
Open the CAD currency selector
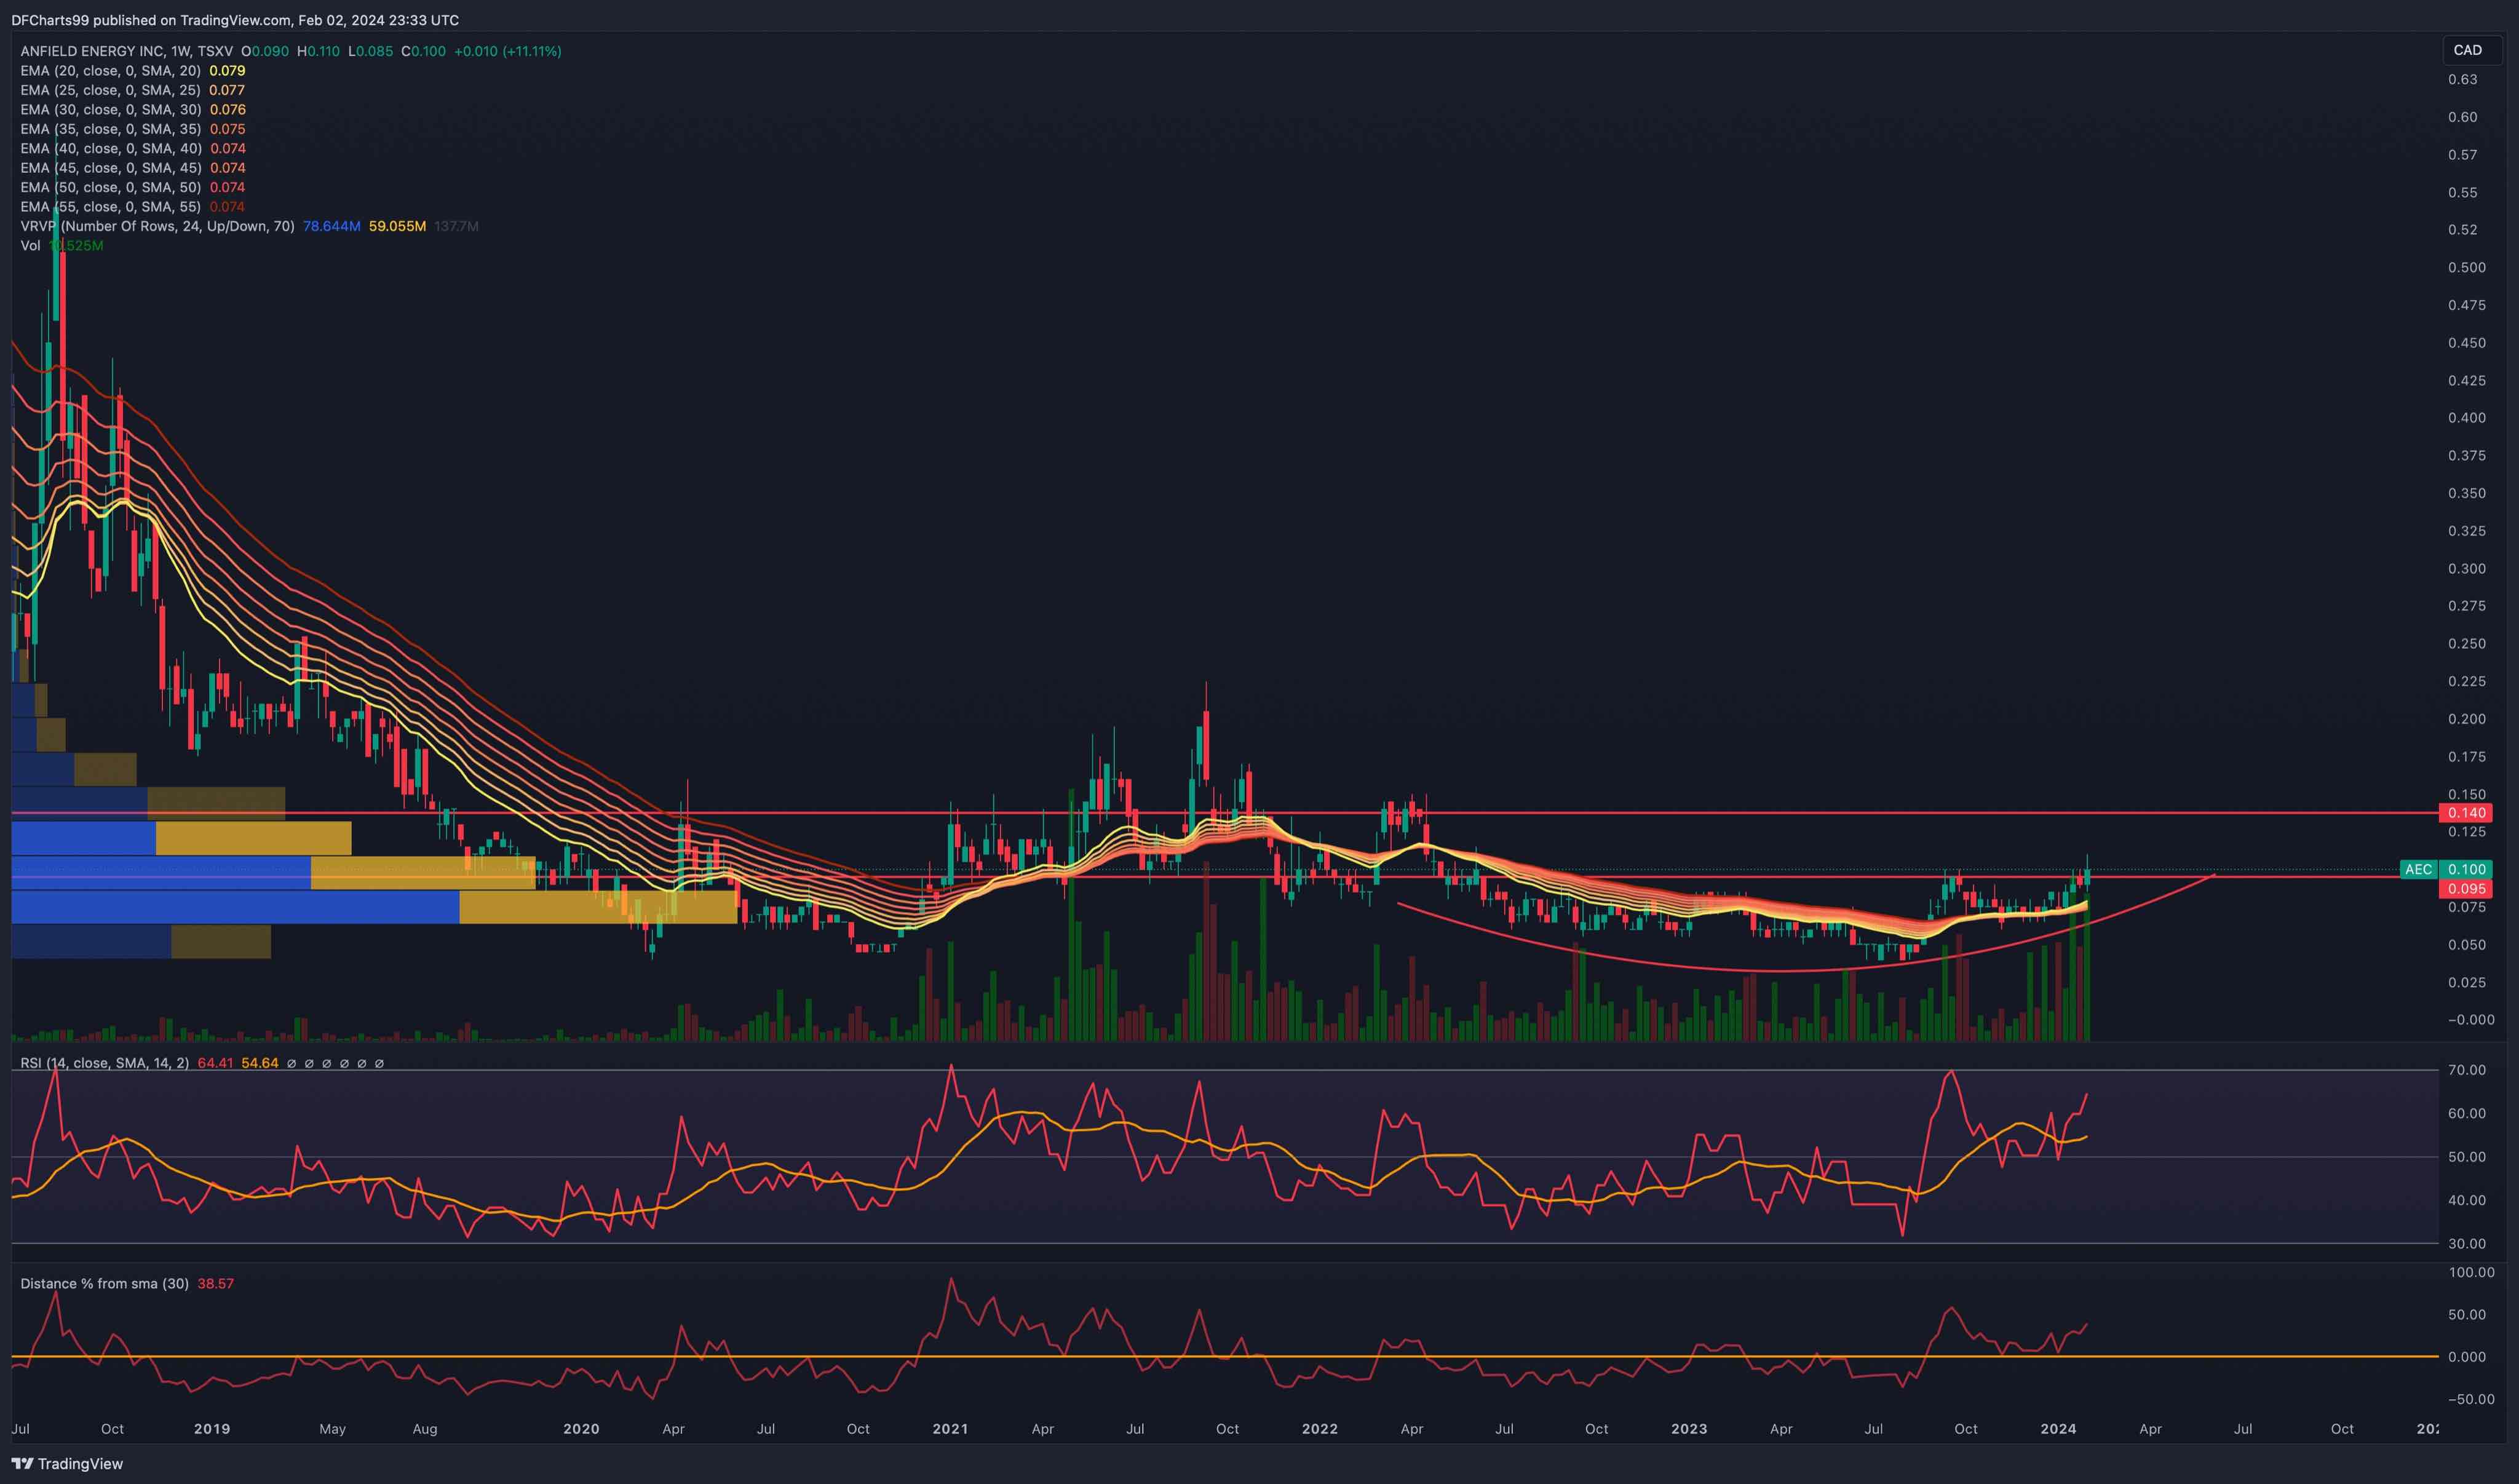point(2467,50)
